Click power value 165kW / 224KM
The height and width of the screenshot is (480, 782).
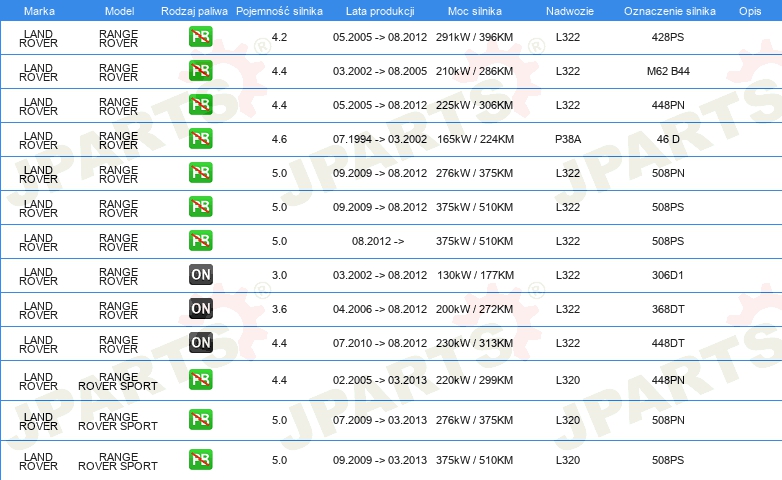(475, 139)
